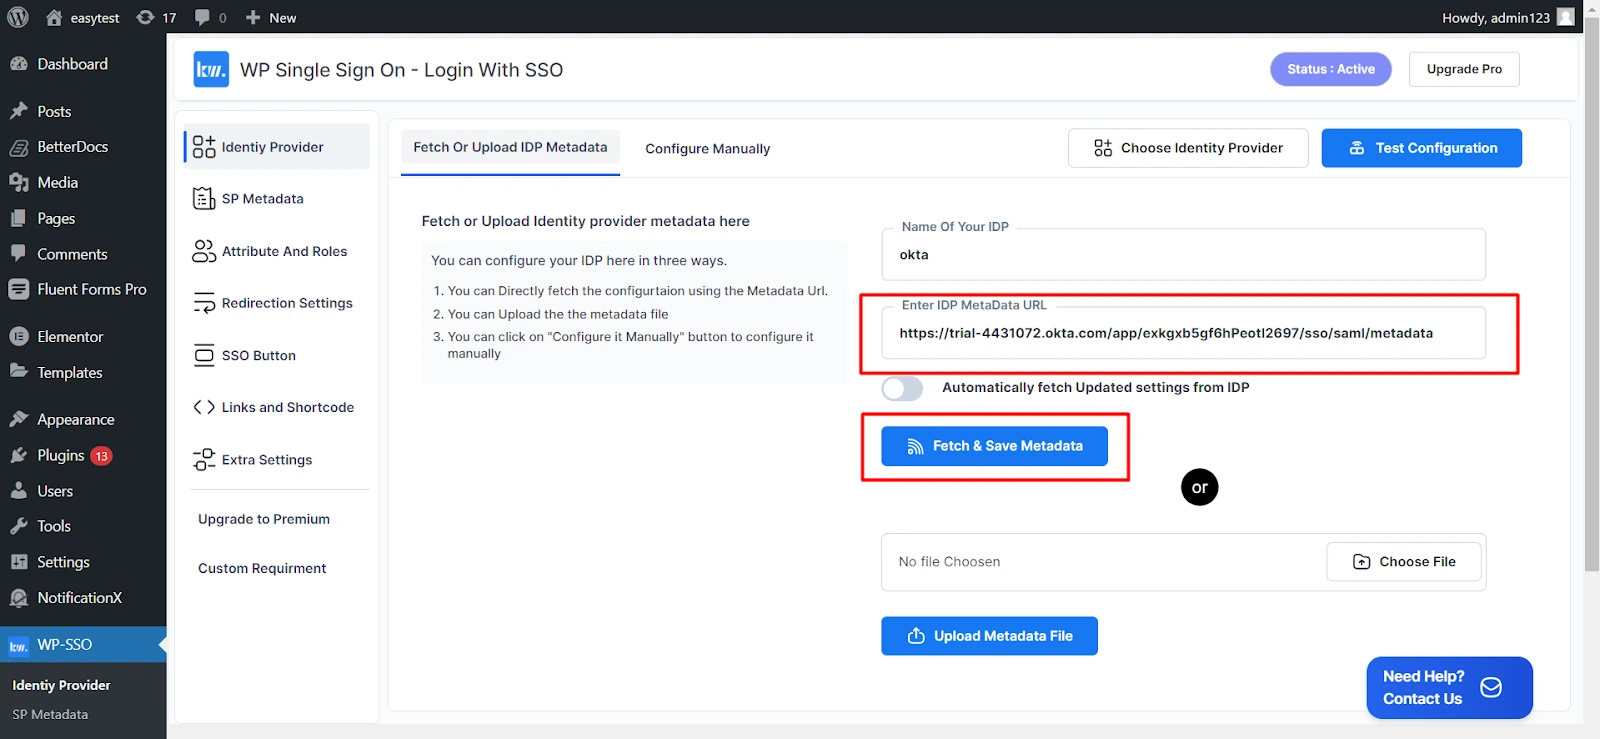Open the comments bubble icon showing 0
The image size is (1600, 739).
203,17
